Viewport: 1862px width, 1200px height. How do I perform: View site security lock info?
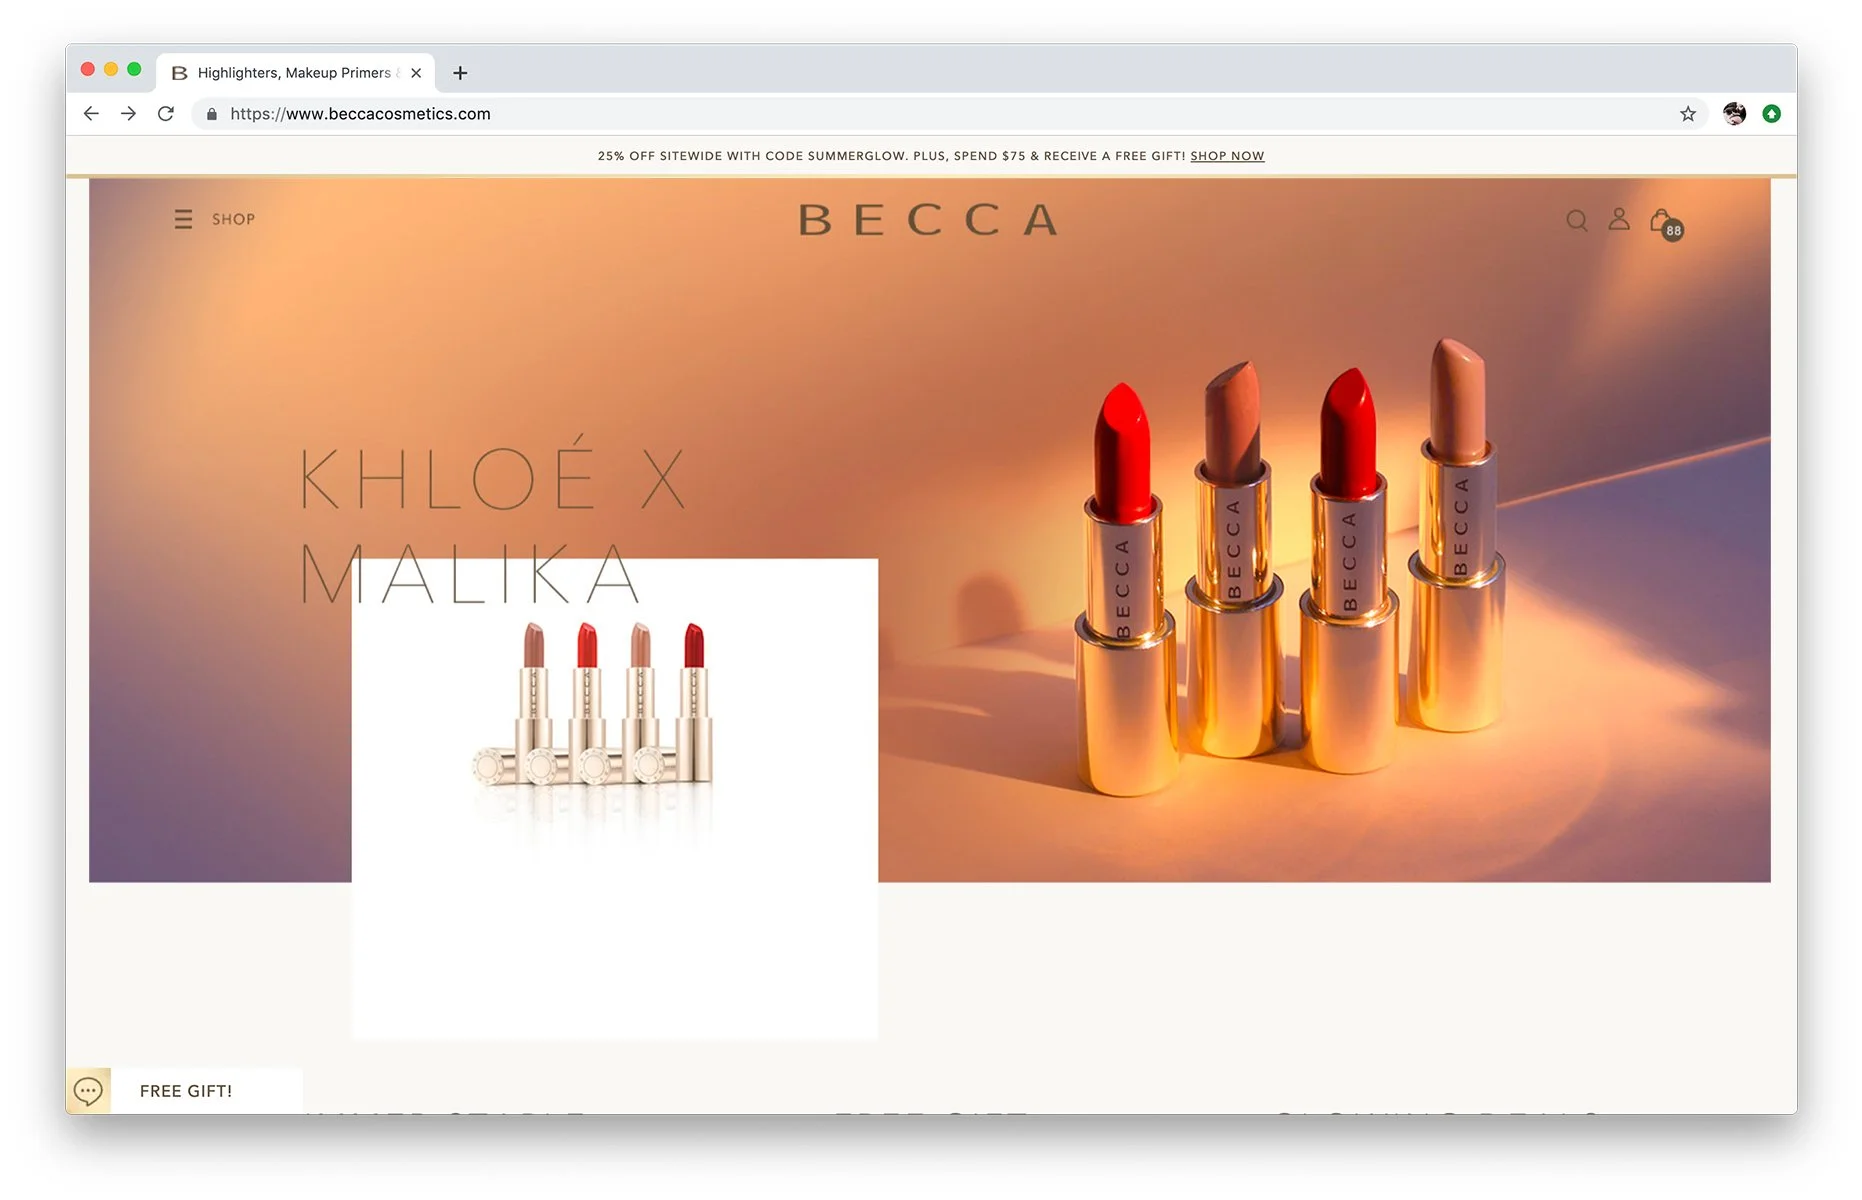(x=212, y=114)
